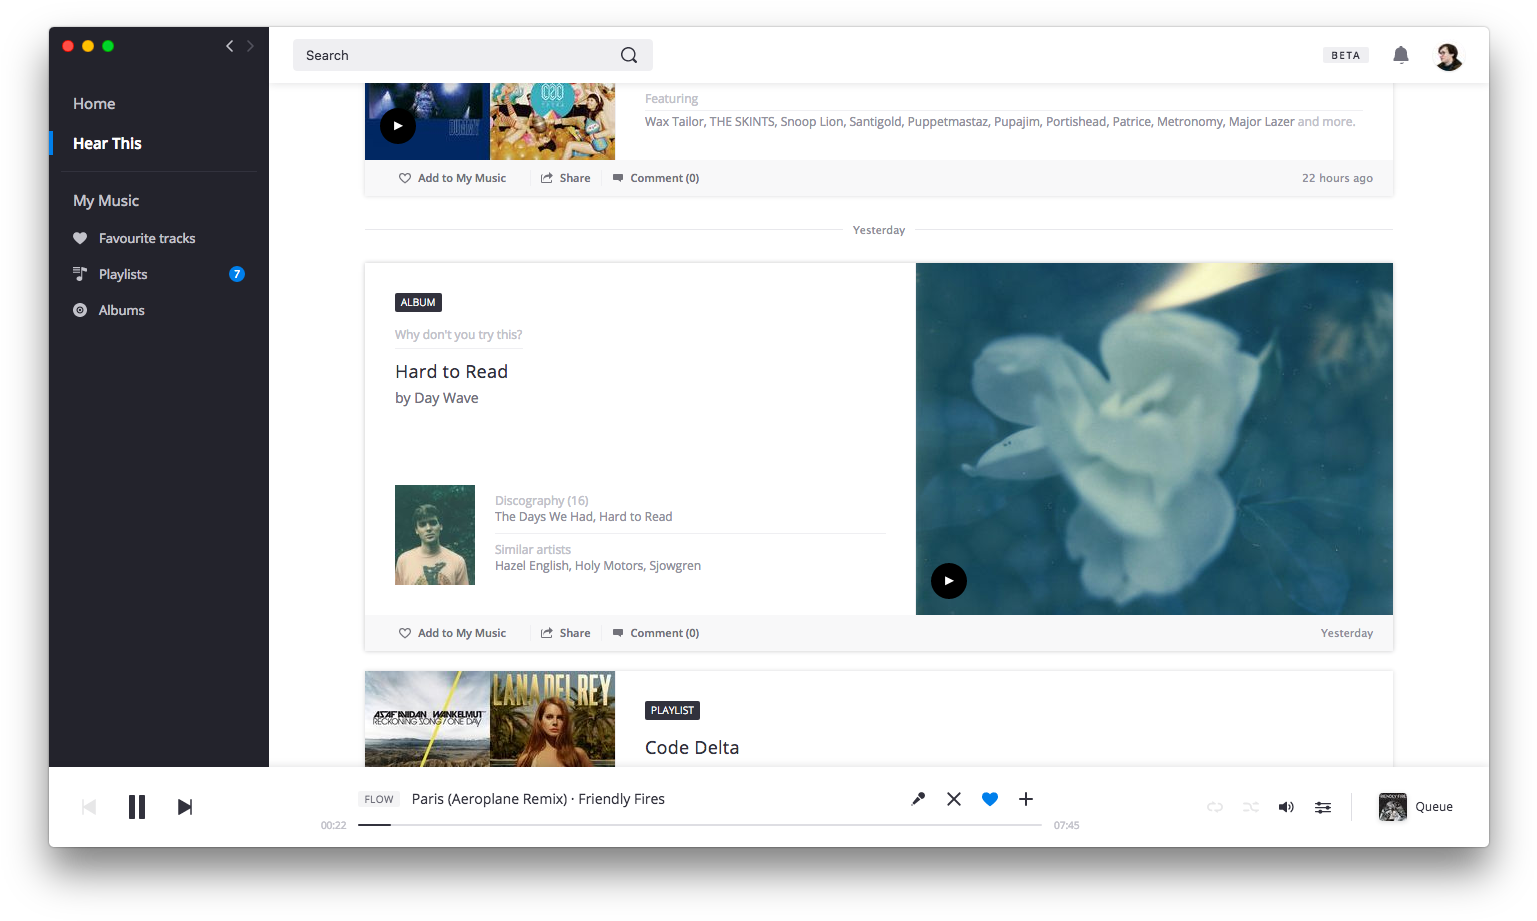Image resolution: width=1537 pixels, height=921 pixels.
Task: Click the Hard to Read flower artwork
Action: (x=1154, y=439)
